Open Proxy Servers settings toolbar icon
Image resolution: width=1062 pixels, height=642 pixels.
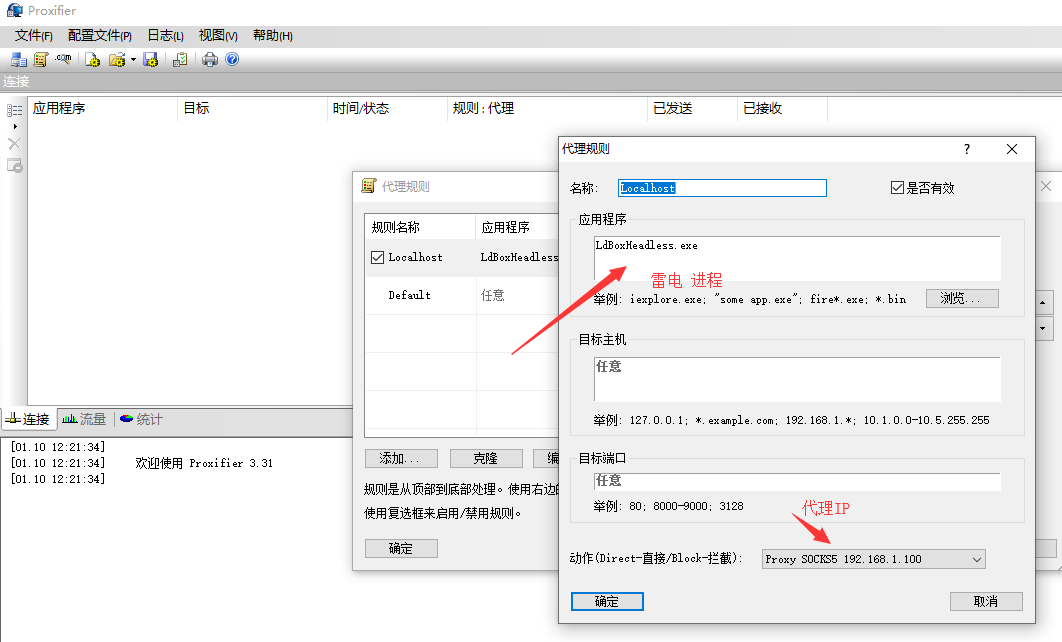pos(18,60)
